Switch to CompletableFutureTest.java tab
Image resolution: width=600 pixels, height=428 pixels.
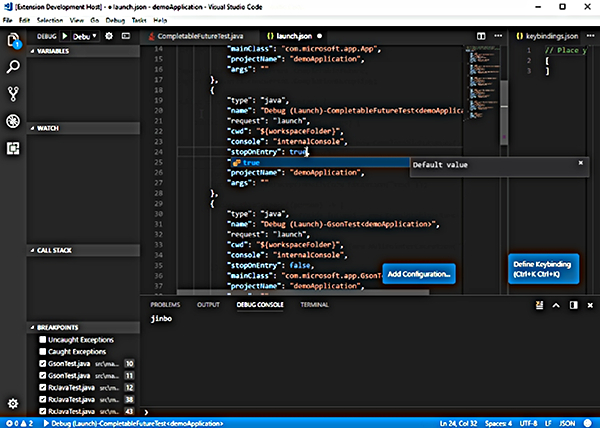200,36
